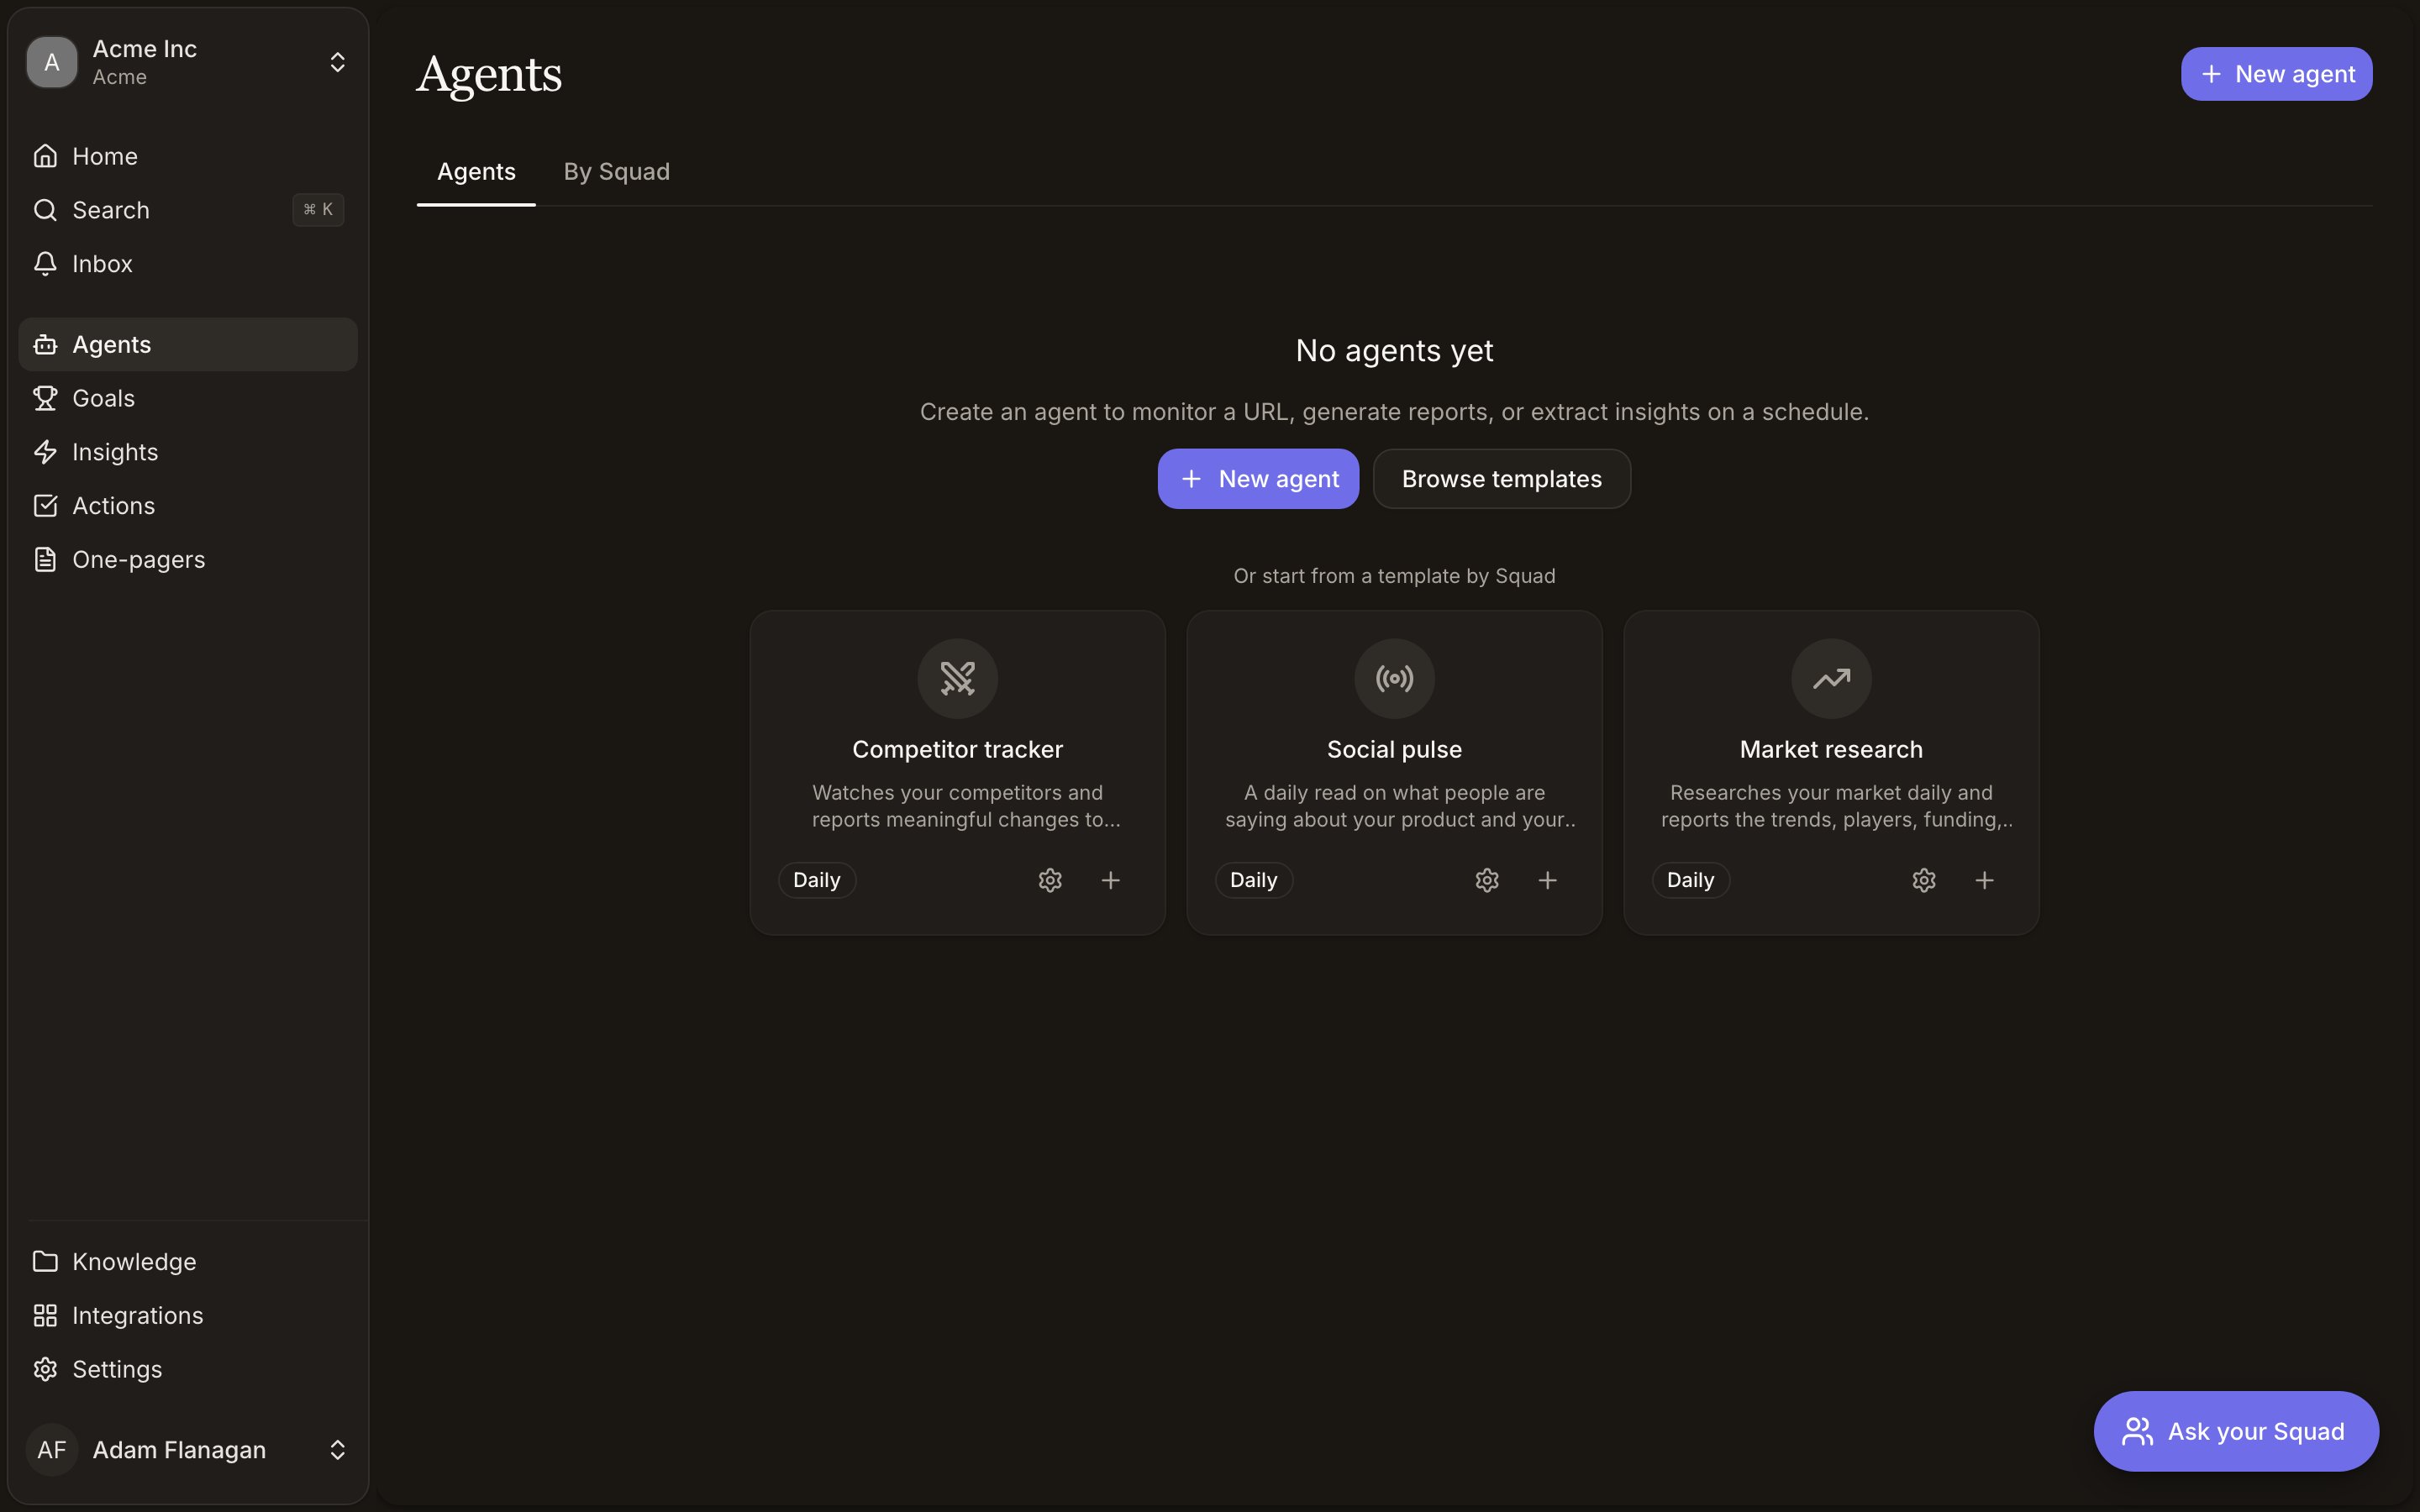Click the Acme Inc workspace avatar
This screenshot has height=1512, width=2420.
coord(52,62)
